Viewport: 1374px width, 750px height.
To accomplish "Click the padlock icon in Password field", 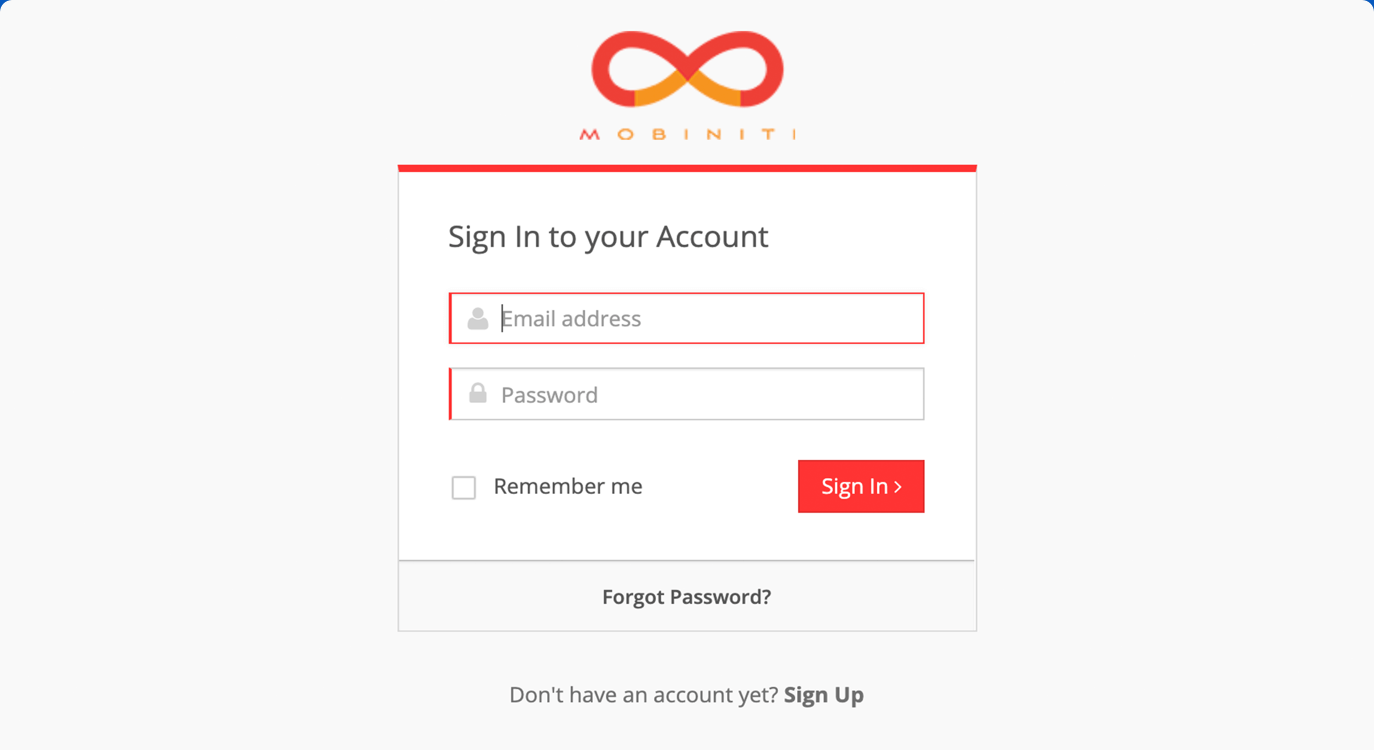I will click(478, 393).
